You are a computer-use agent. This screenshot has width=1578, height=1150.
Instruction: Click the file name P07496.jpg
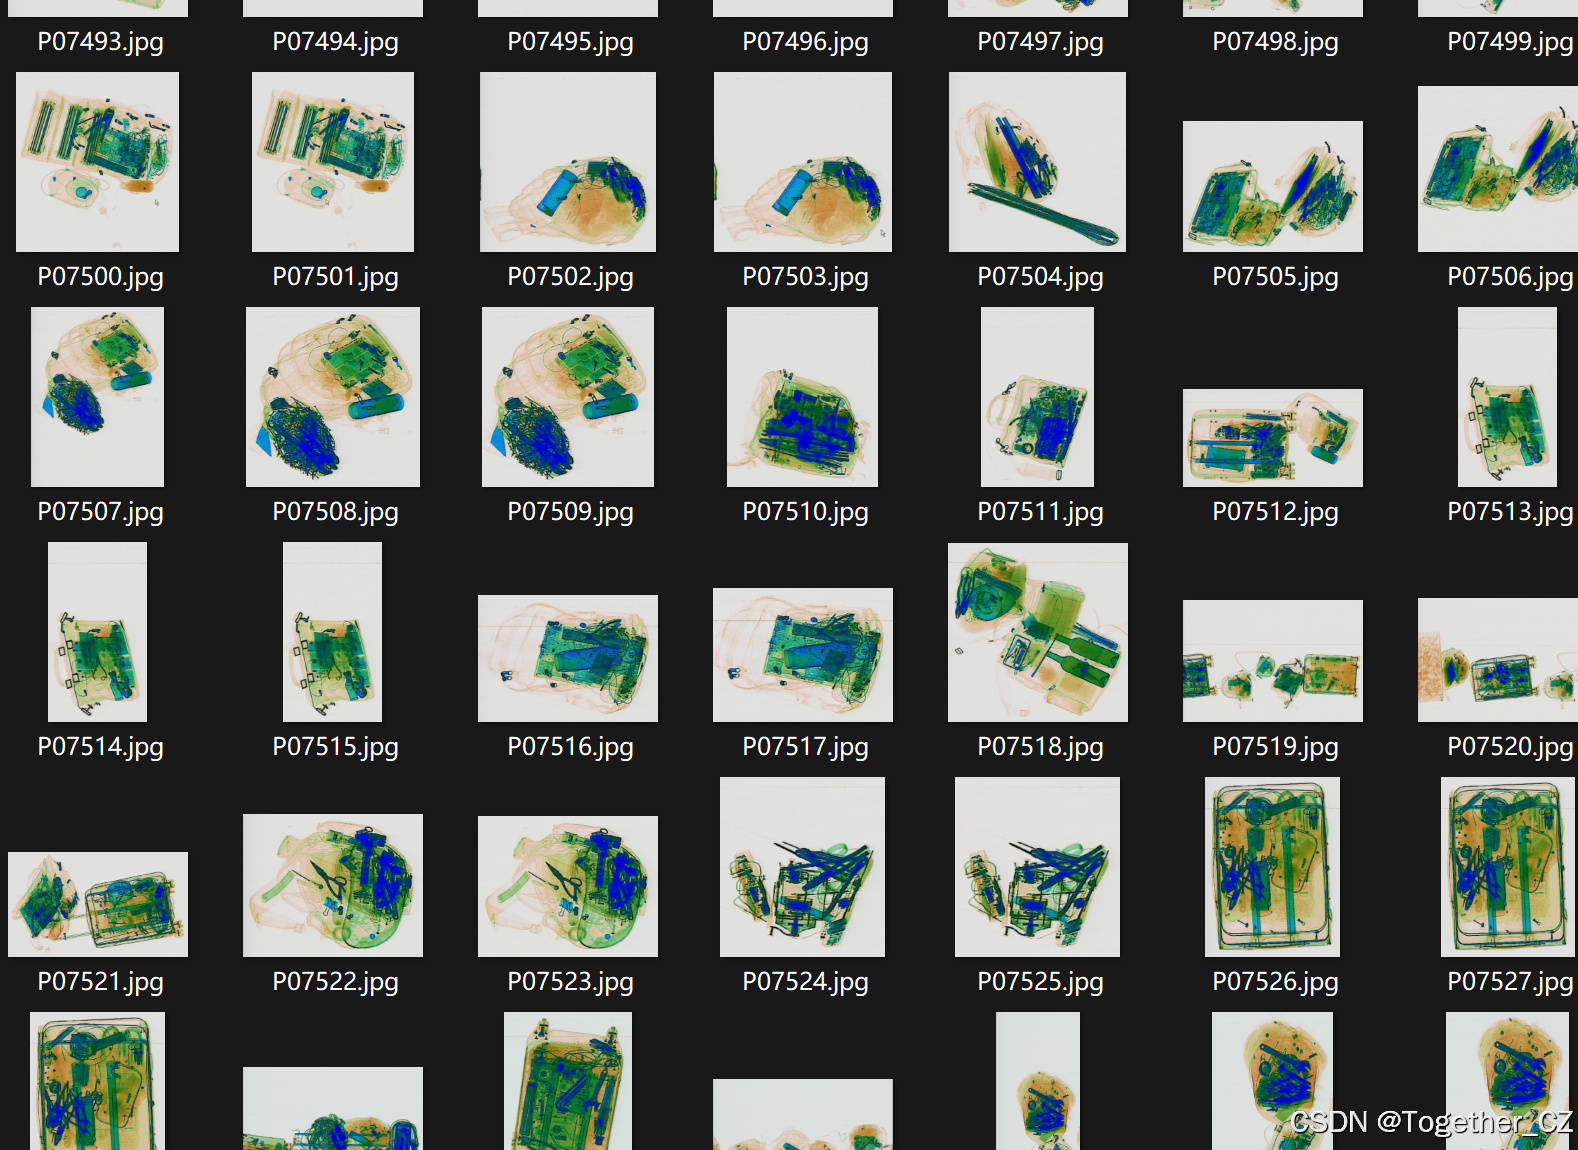(805, 42)
